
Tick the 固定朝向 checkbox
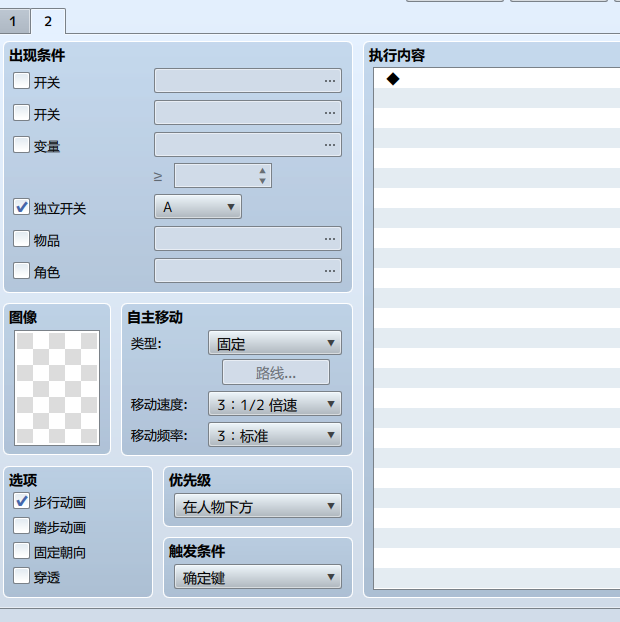click(x=21, y=551)
